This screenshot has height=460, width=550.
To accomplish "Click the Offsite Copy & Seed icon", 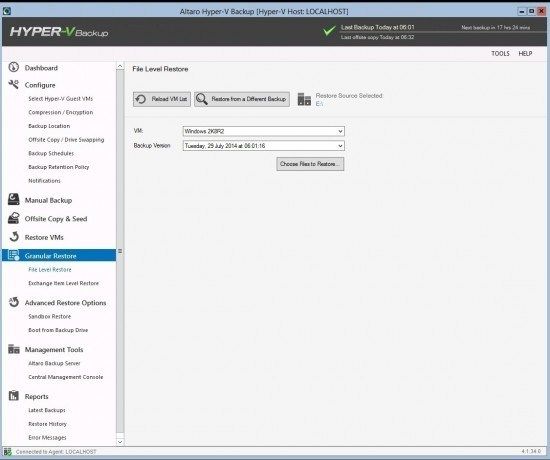I will coord(14,218).
